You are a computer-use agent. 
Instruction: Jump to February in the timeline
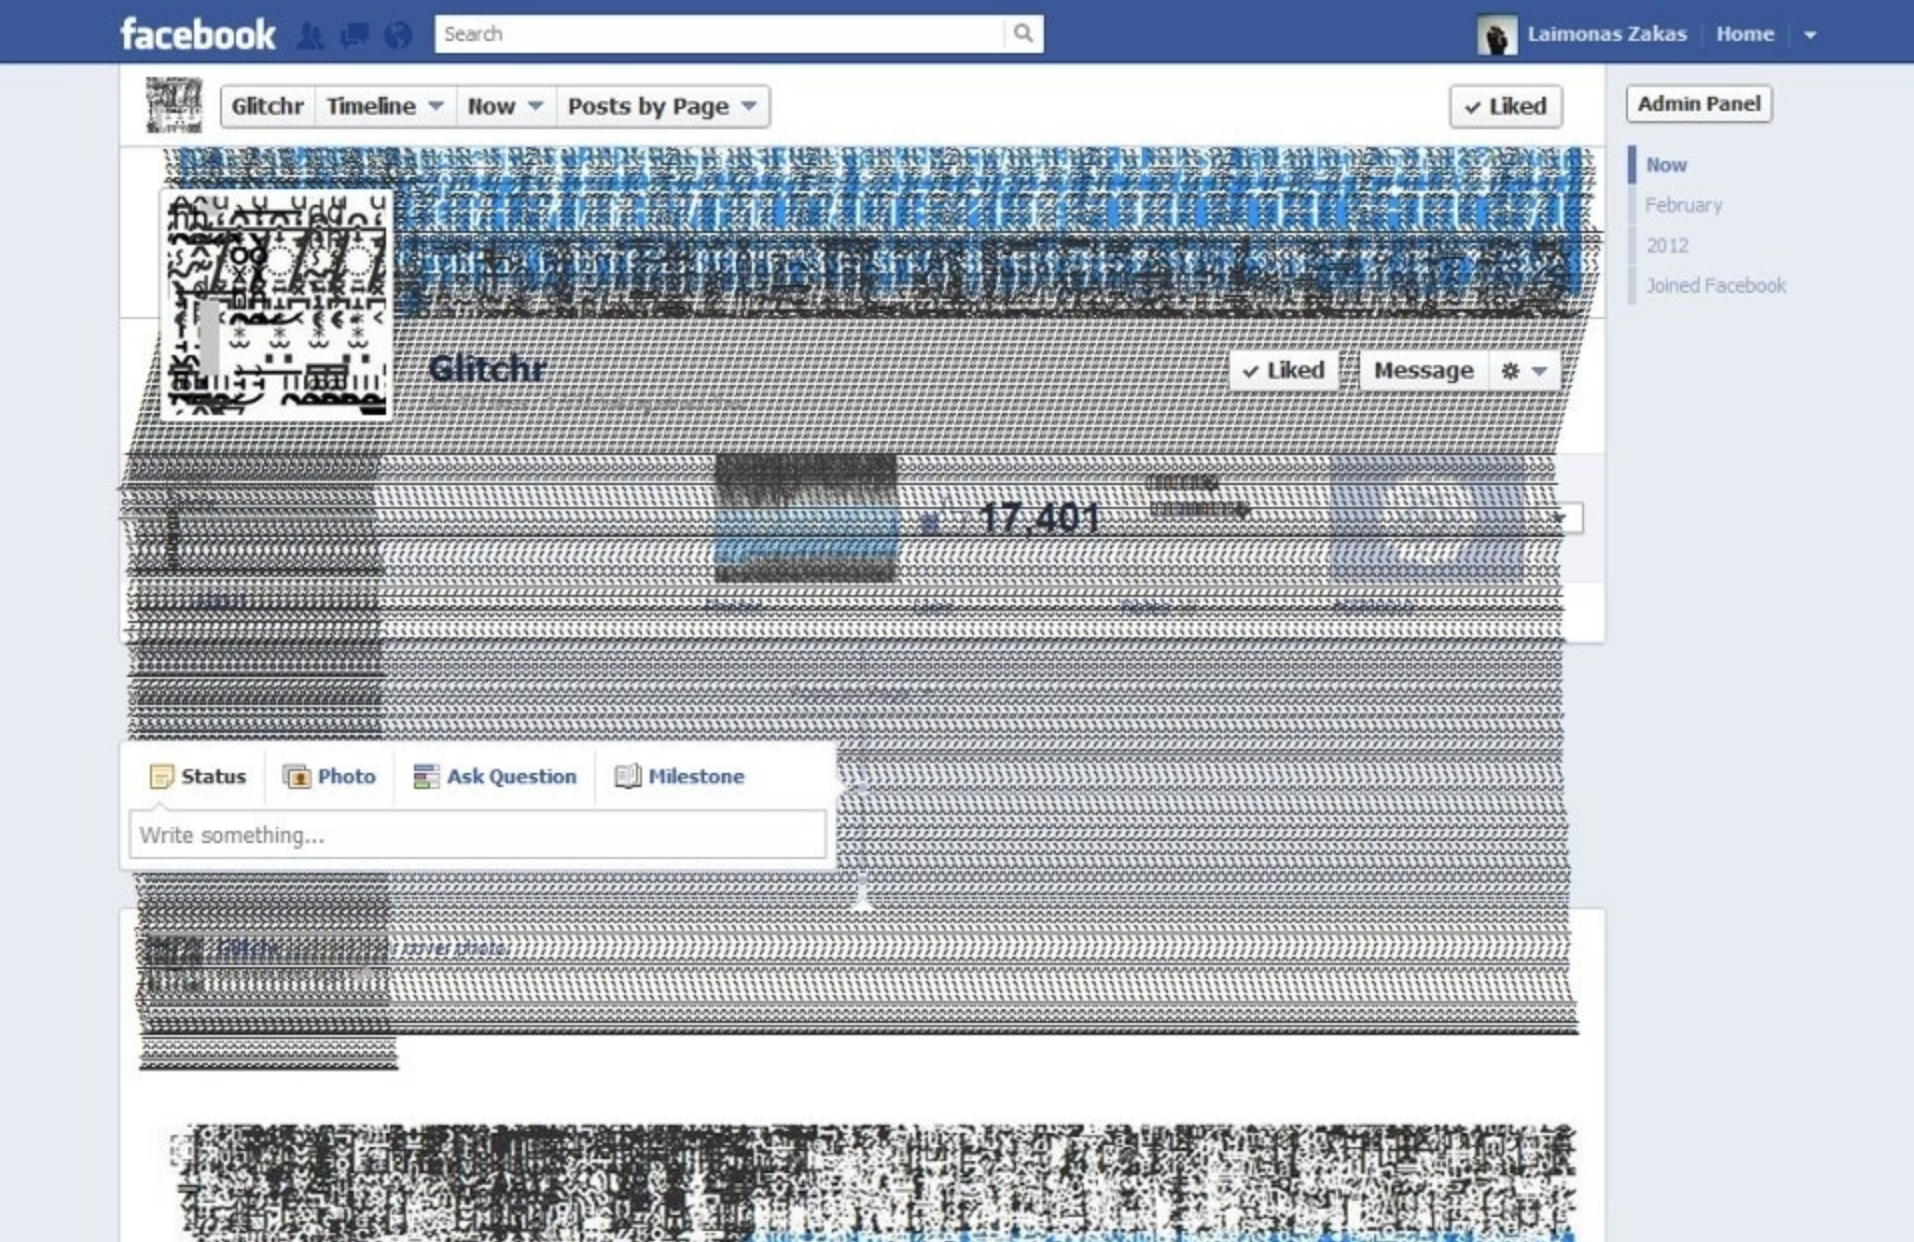[1683, 205]
